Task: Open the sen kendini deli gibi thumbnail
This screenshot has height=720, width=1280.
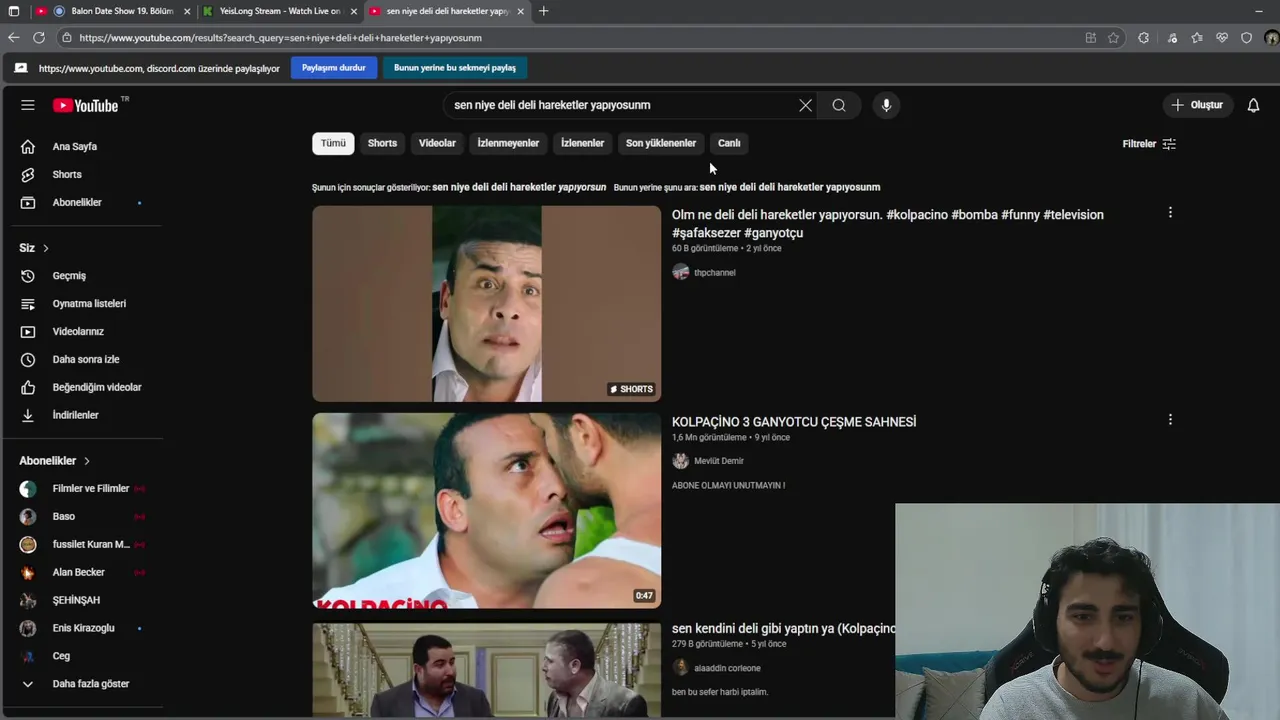Action: point(486,670)
